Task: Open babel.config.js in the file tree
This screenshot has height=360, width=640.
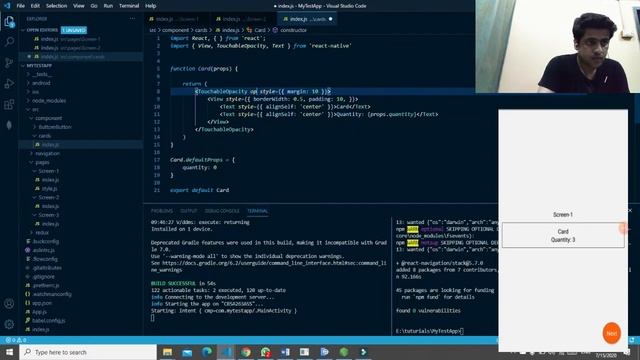Action: pyautogui.click(x=48, y=321)
